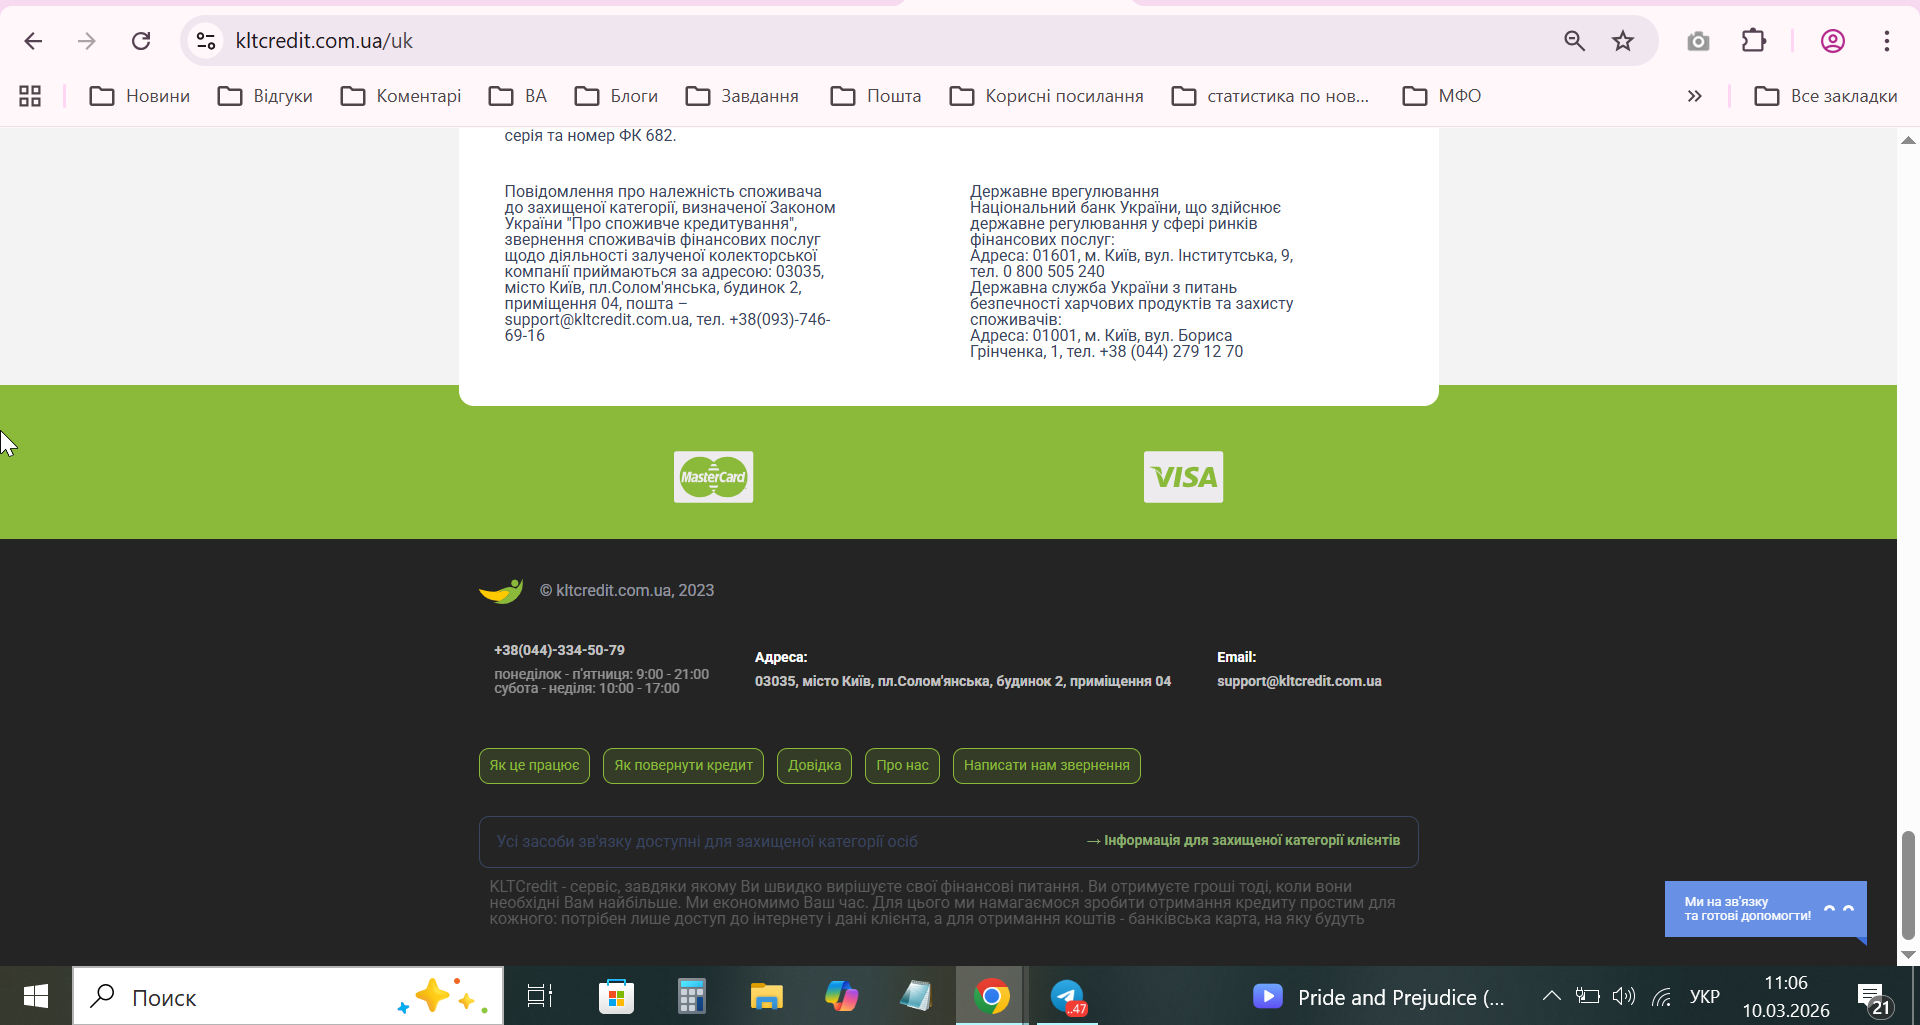The image size is (1920, 1025).
Task: Open Copilot from taskbar
Action: pyautogui.click(x=841, y=996)
